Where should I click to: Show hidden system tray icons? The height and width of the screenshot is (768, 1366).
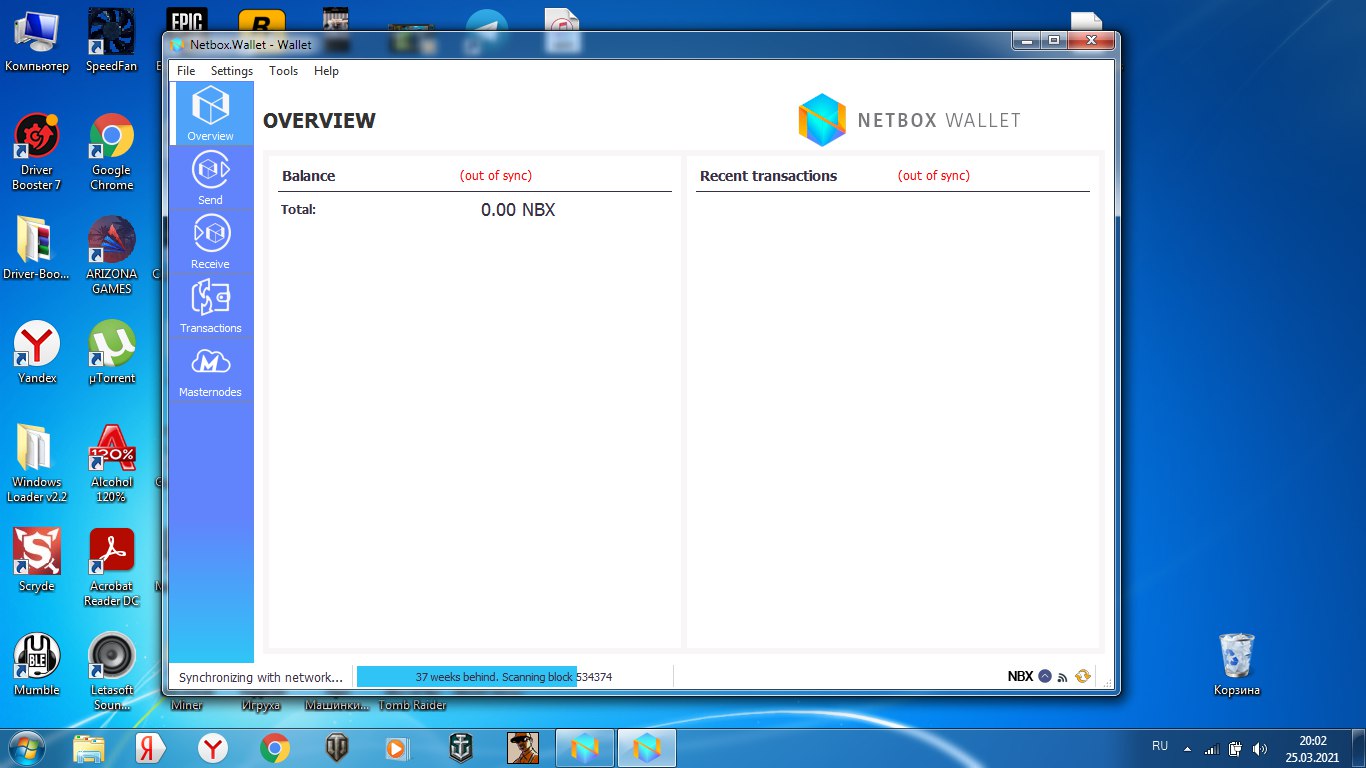(1188, 748)
